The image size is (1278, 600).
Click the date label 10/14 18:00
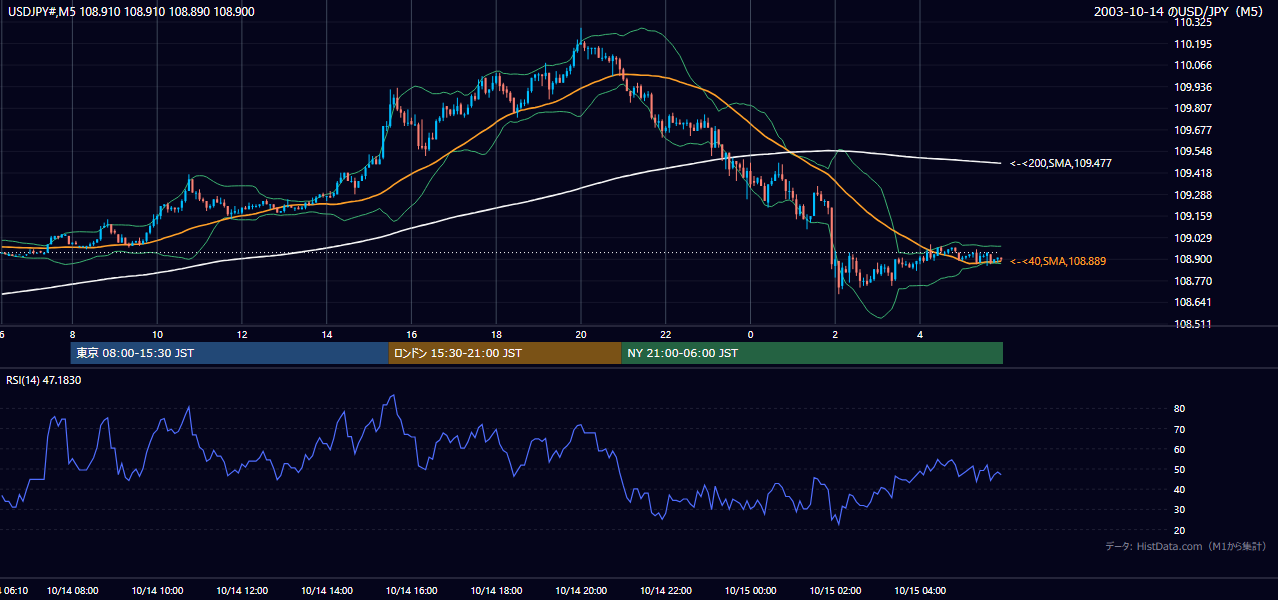(496, 591)
